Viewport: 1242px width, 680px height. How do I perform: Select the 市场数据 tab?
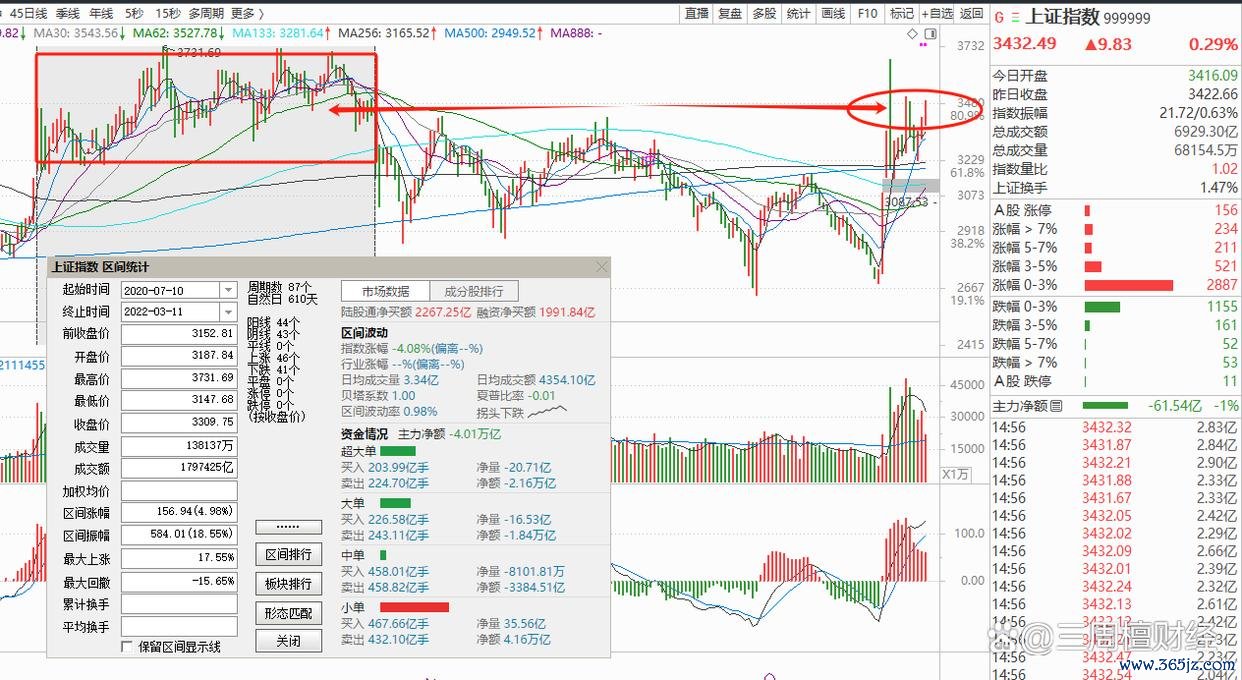click(x=386, y=291)
